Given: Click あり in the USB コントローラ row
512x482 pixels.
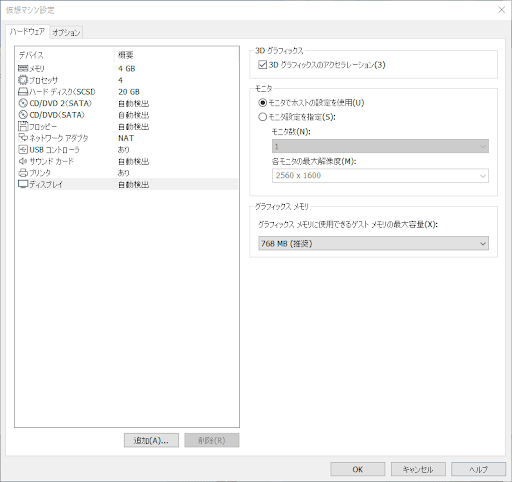Looking at the screenshot, I should tap(124, 150).
